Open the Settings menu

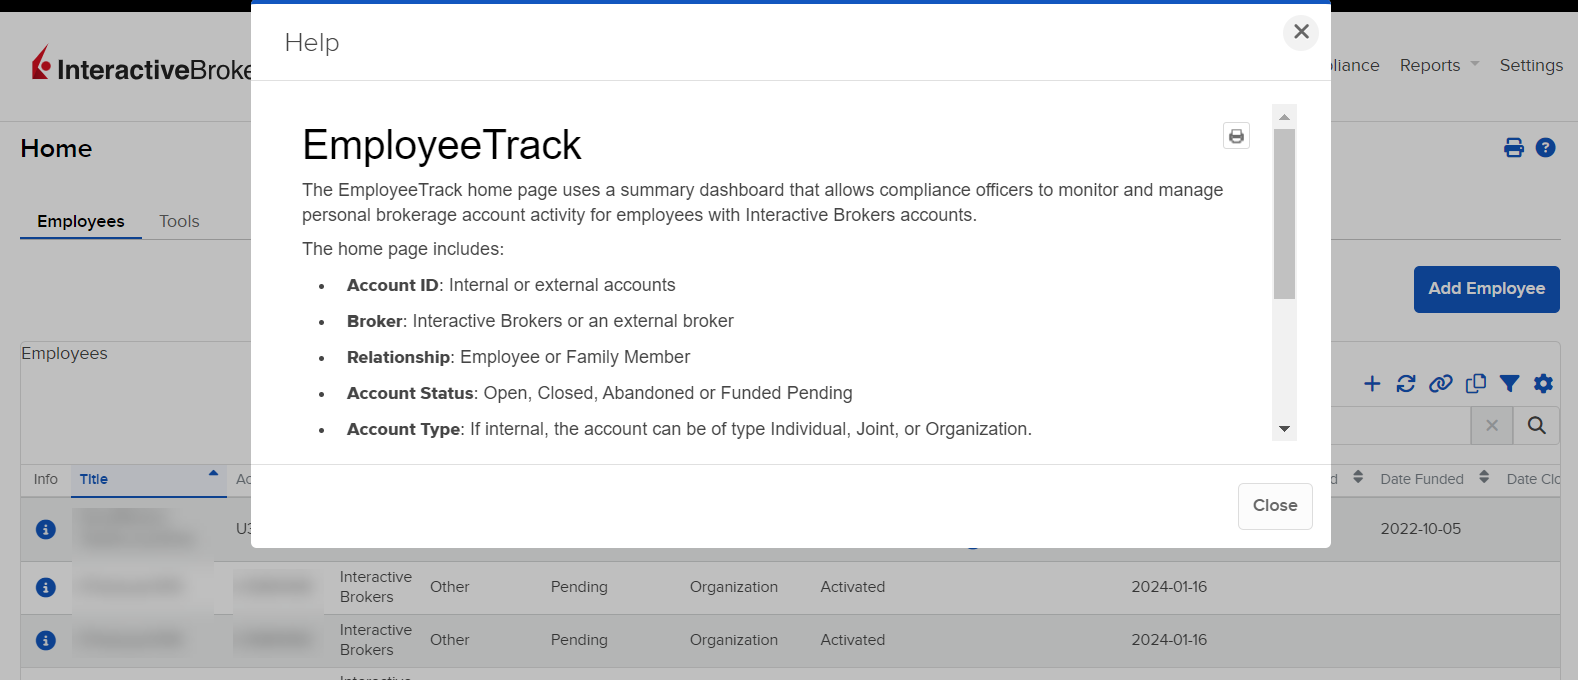click(1530, 65)
